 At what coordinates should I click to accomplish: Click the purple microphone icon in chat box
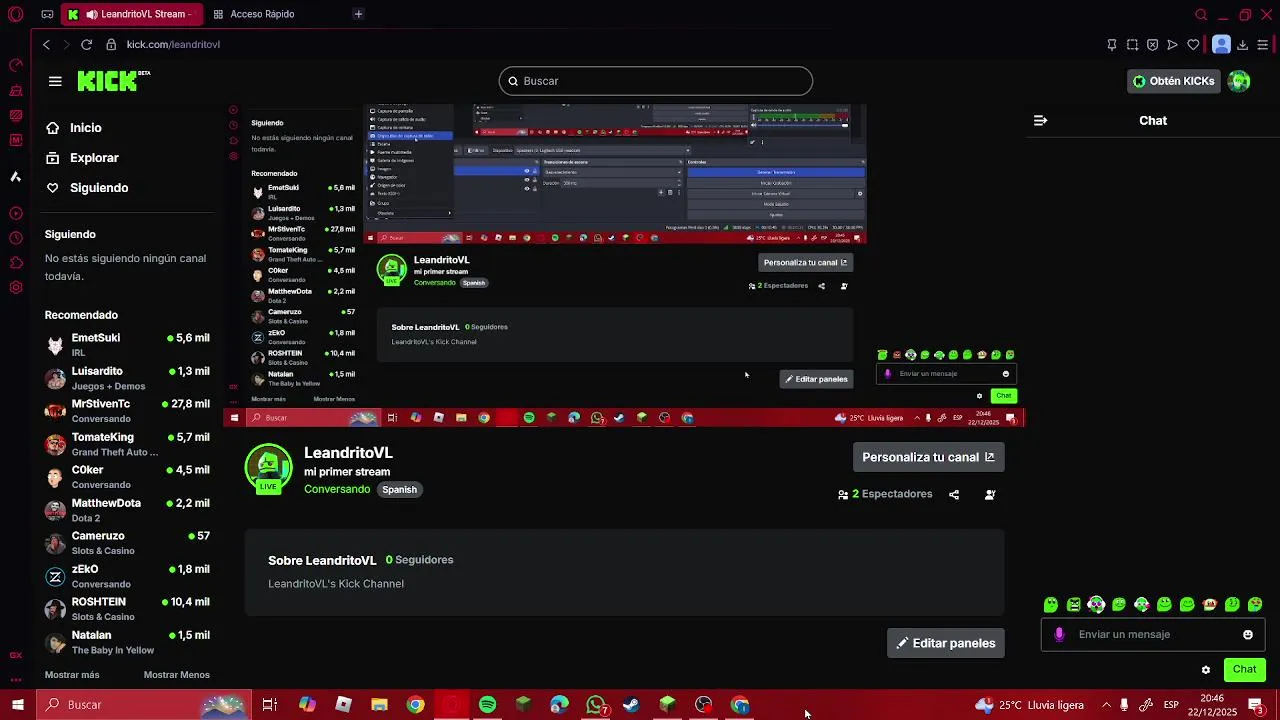(x=1059, y=634)
